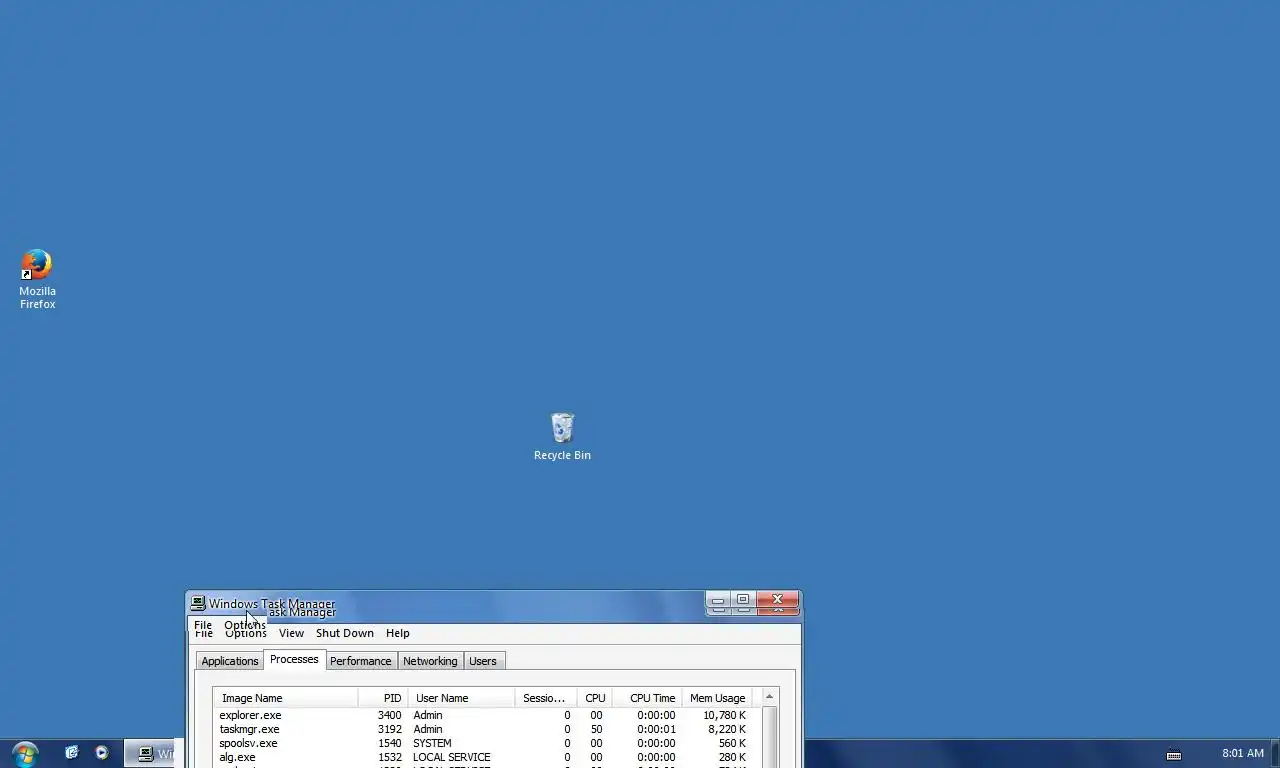The width and height of the screenshot is (1280, 768).
Task: Sort by the User Name column header
Action: pyautogui.click(x=461, y=698)
